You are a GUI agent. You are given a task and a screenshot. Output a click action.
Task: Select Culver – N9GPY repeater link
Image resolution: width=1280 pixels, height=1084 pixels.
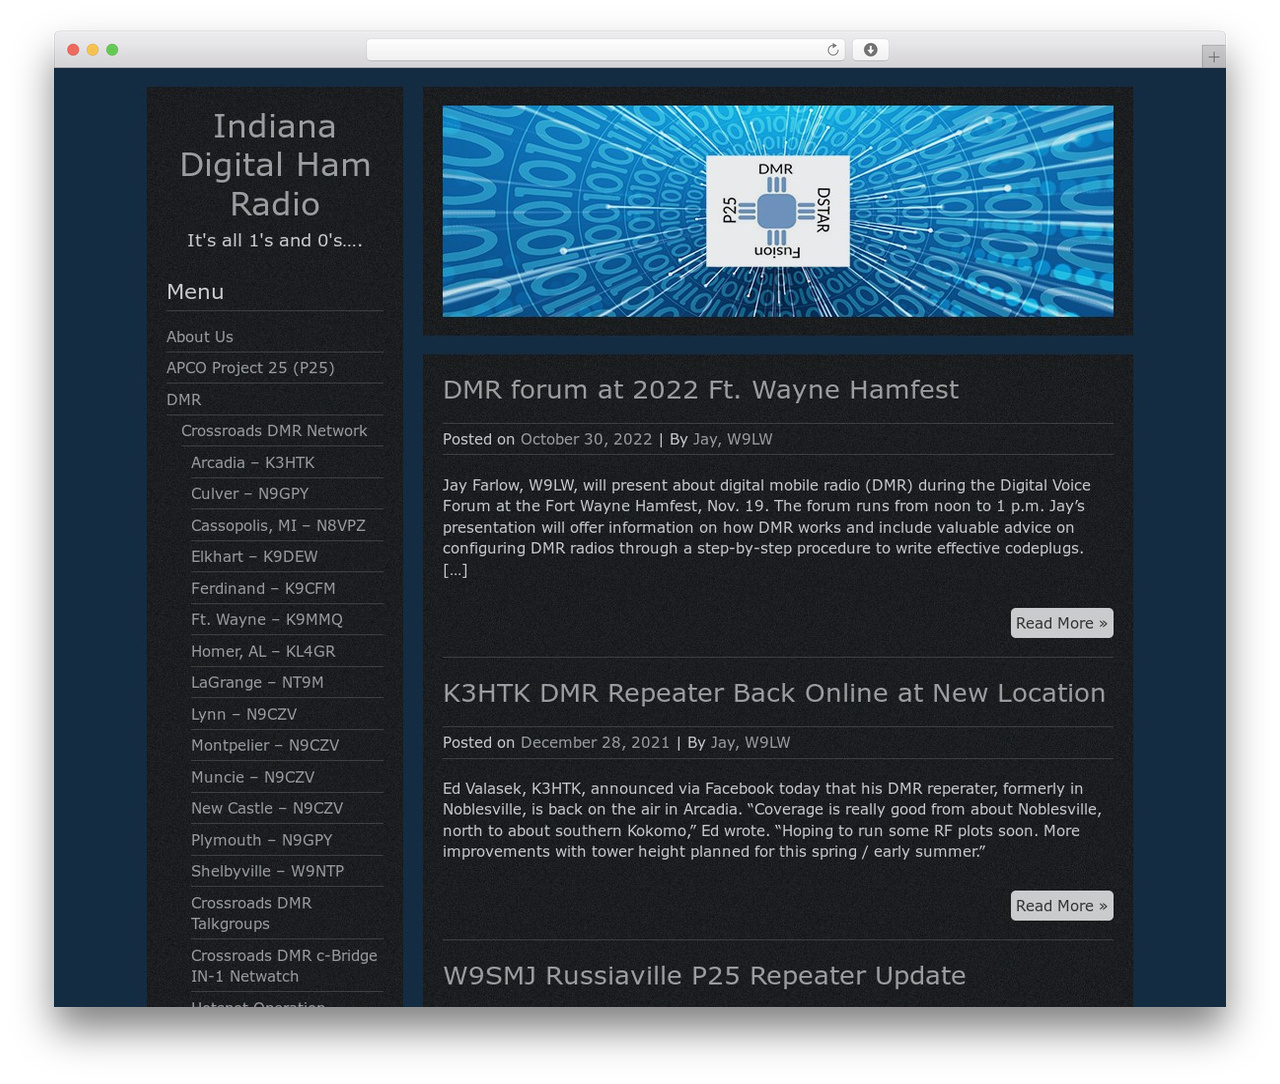click(x=250, y=494)
